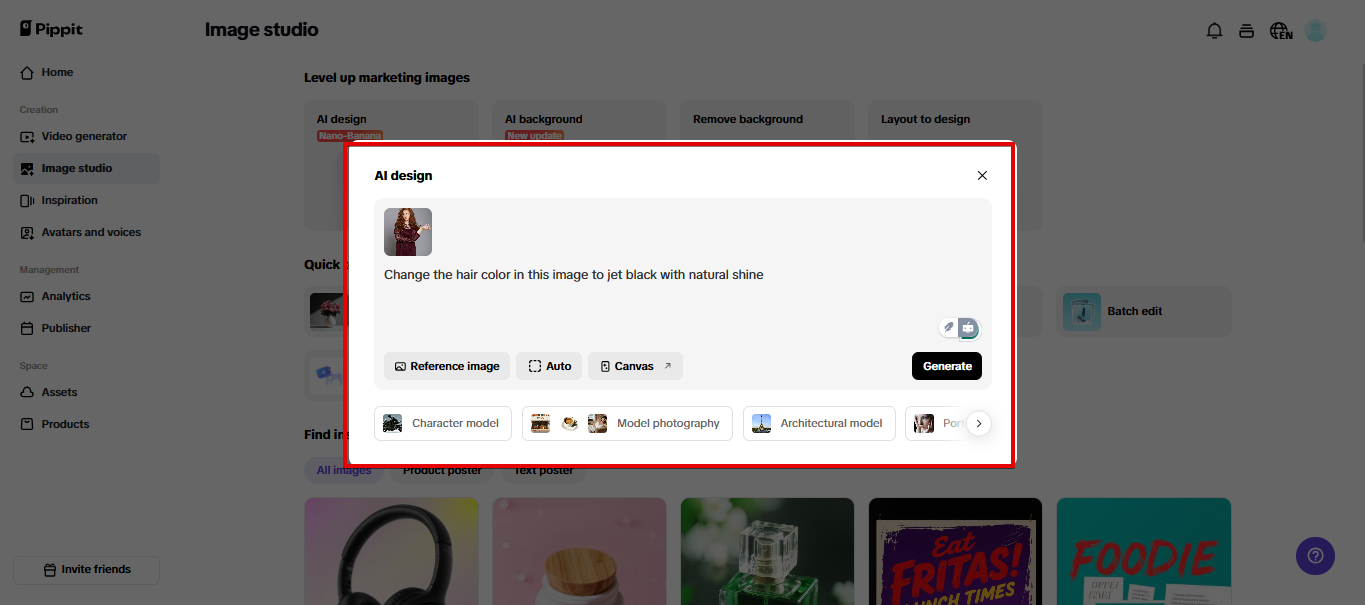
Task: Select the uploaded woman image thumbnail
Action: click(x=408, y=232)
